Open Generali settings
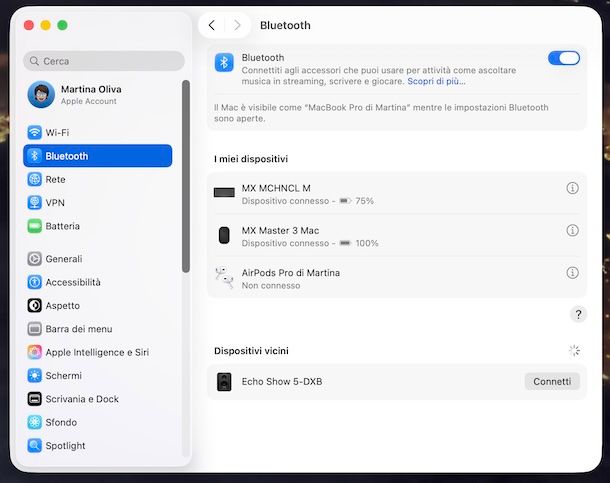The image size is (610, 483). click(x=98, y=259)
